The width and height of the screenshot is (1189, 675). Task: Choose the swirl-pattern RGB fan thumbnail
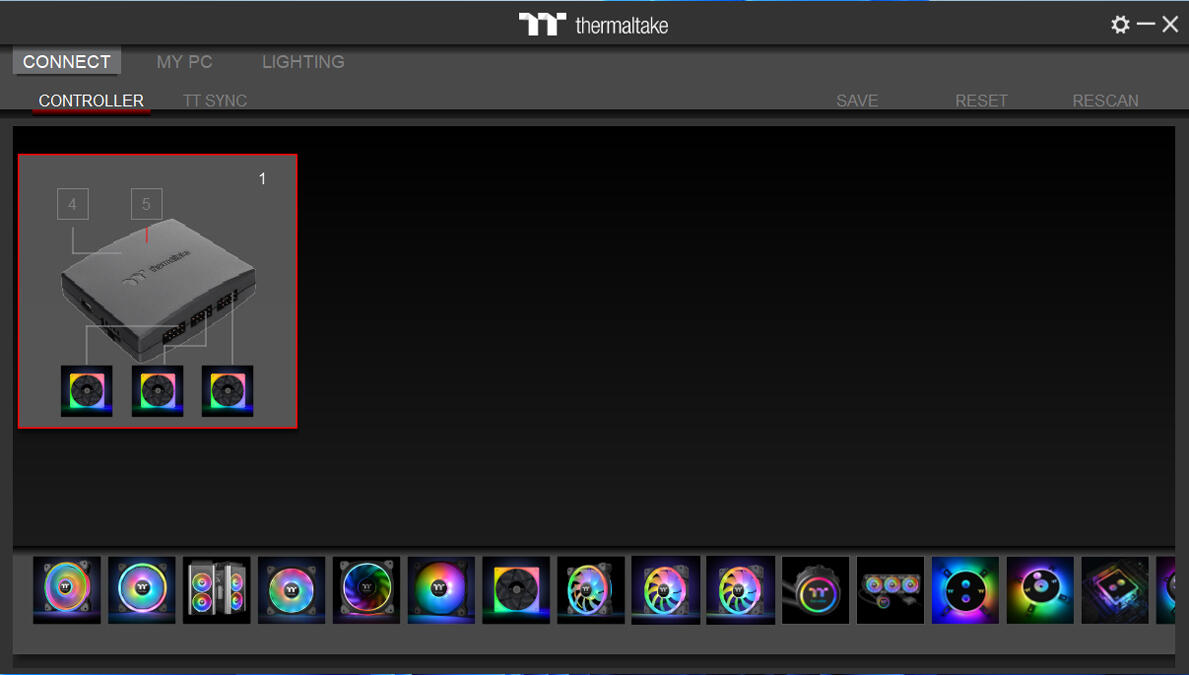tap(366, 590)
